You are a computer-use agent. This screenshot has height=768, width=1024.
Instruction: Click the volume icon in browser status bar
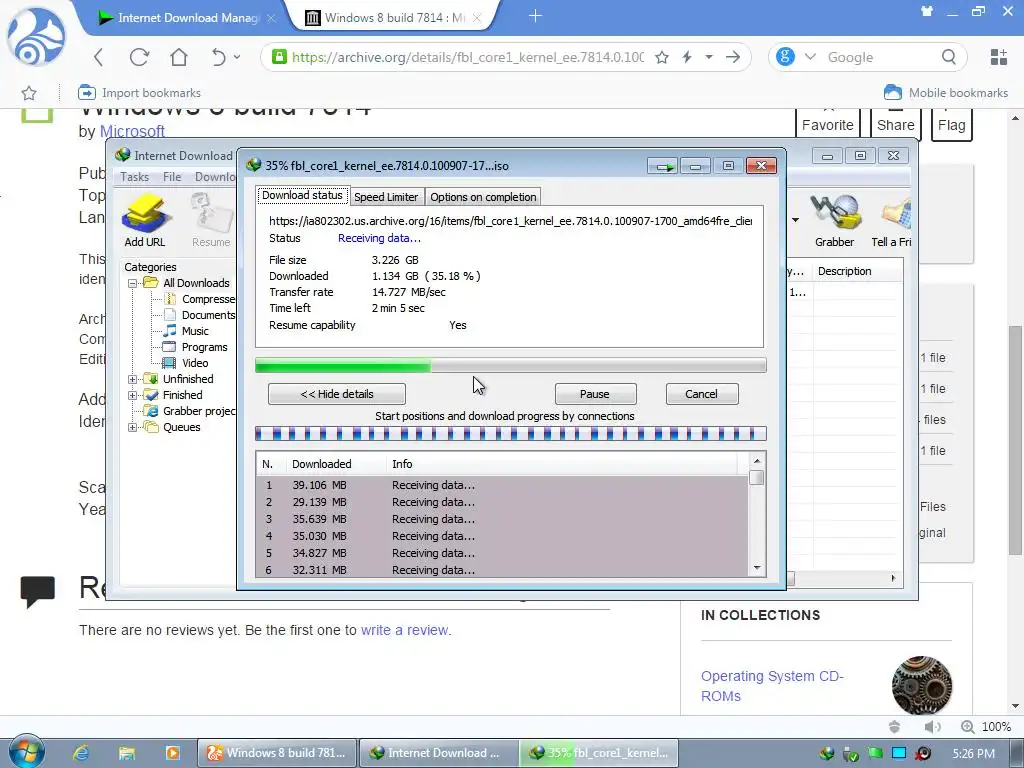point(932,727)
